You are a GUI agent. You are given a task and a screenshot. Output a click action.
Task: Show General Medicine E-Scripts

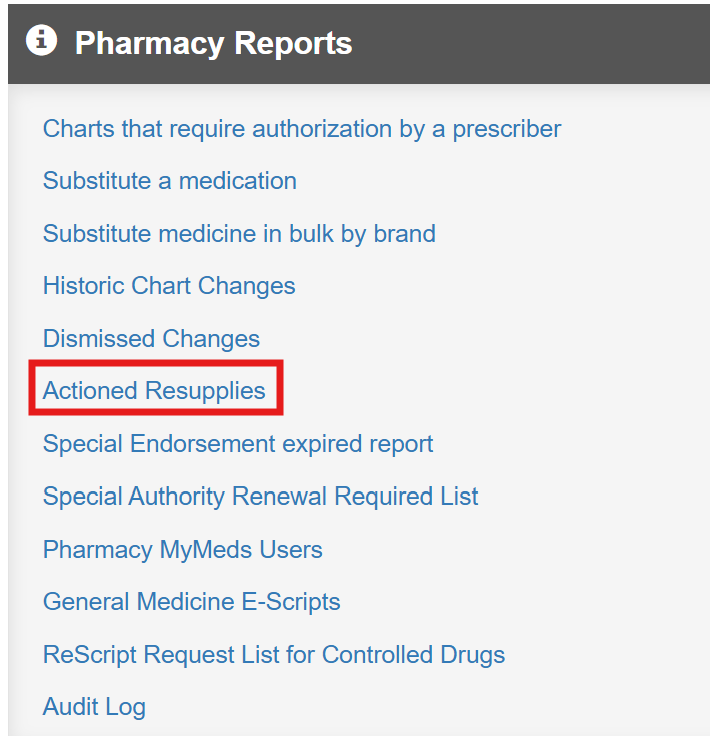(x=191, y=602)
